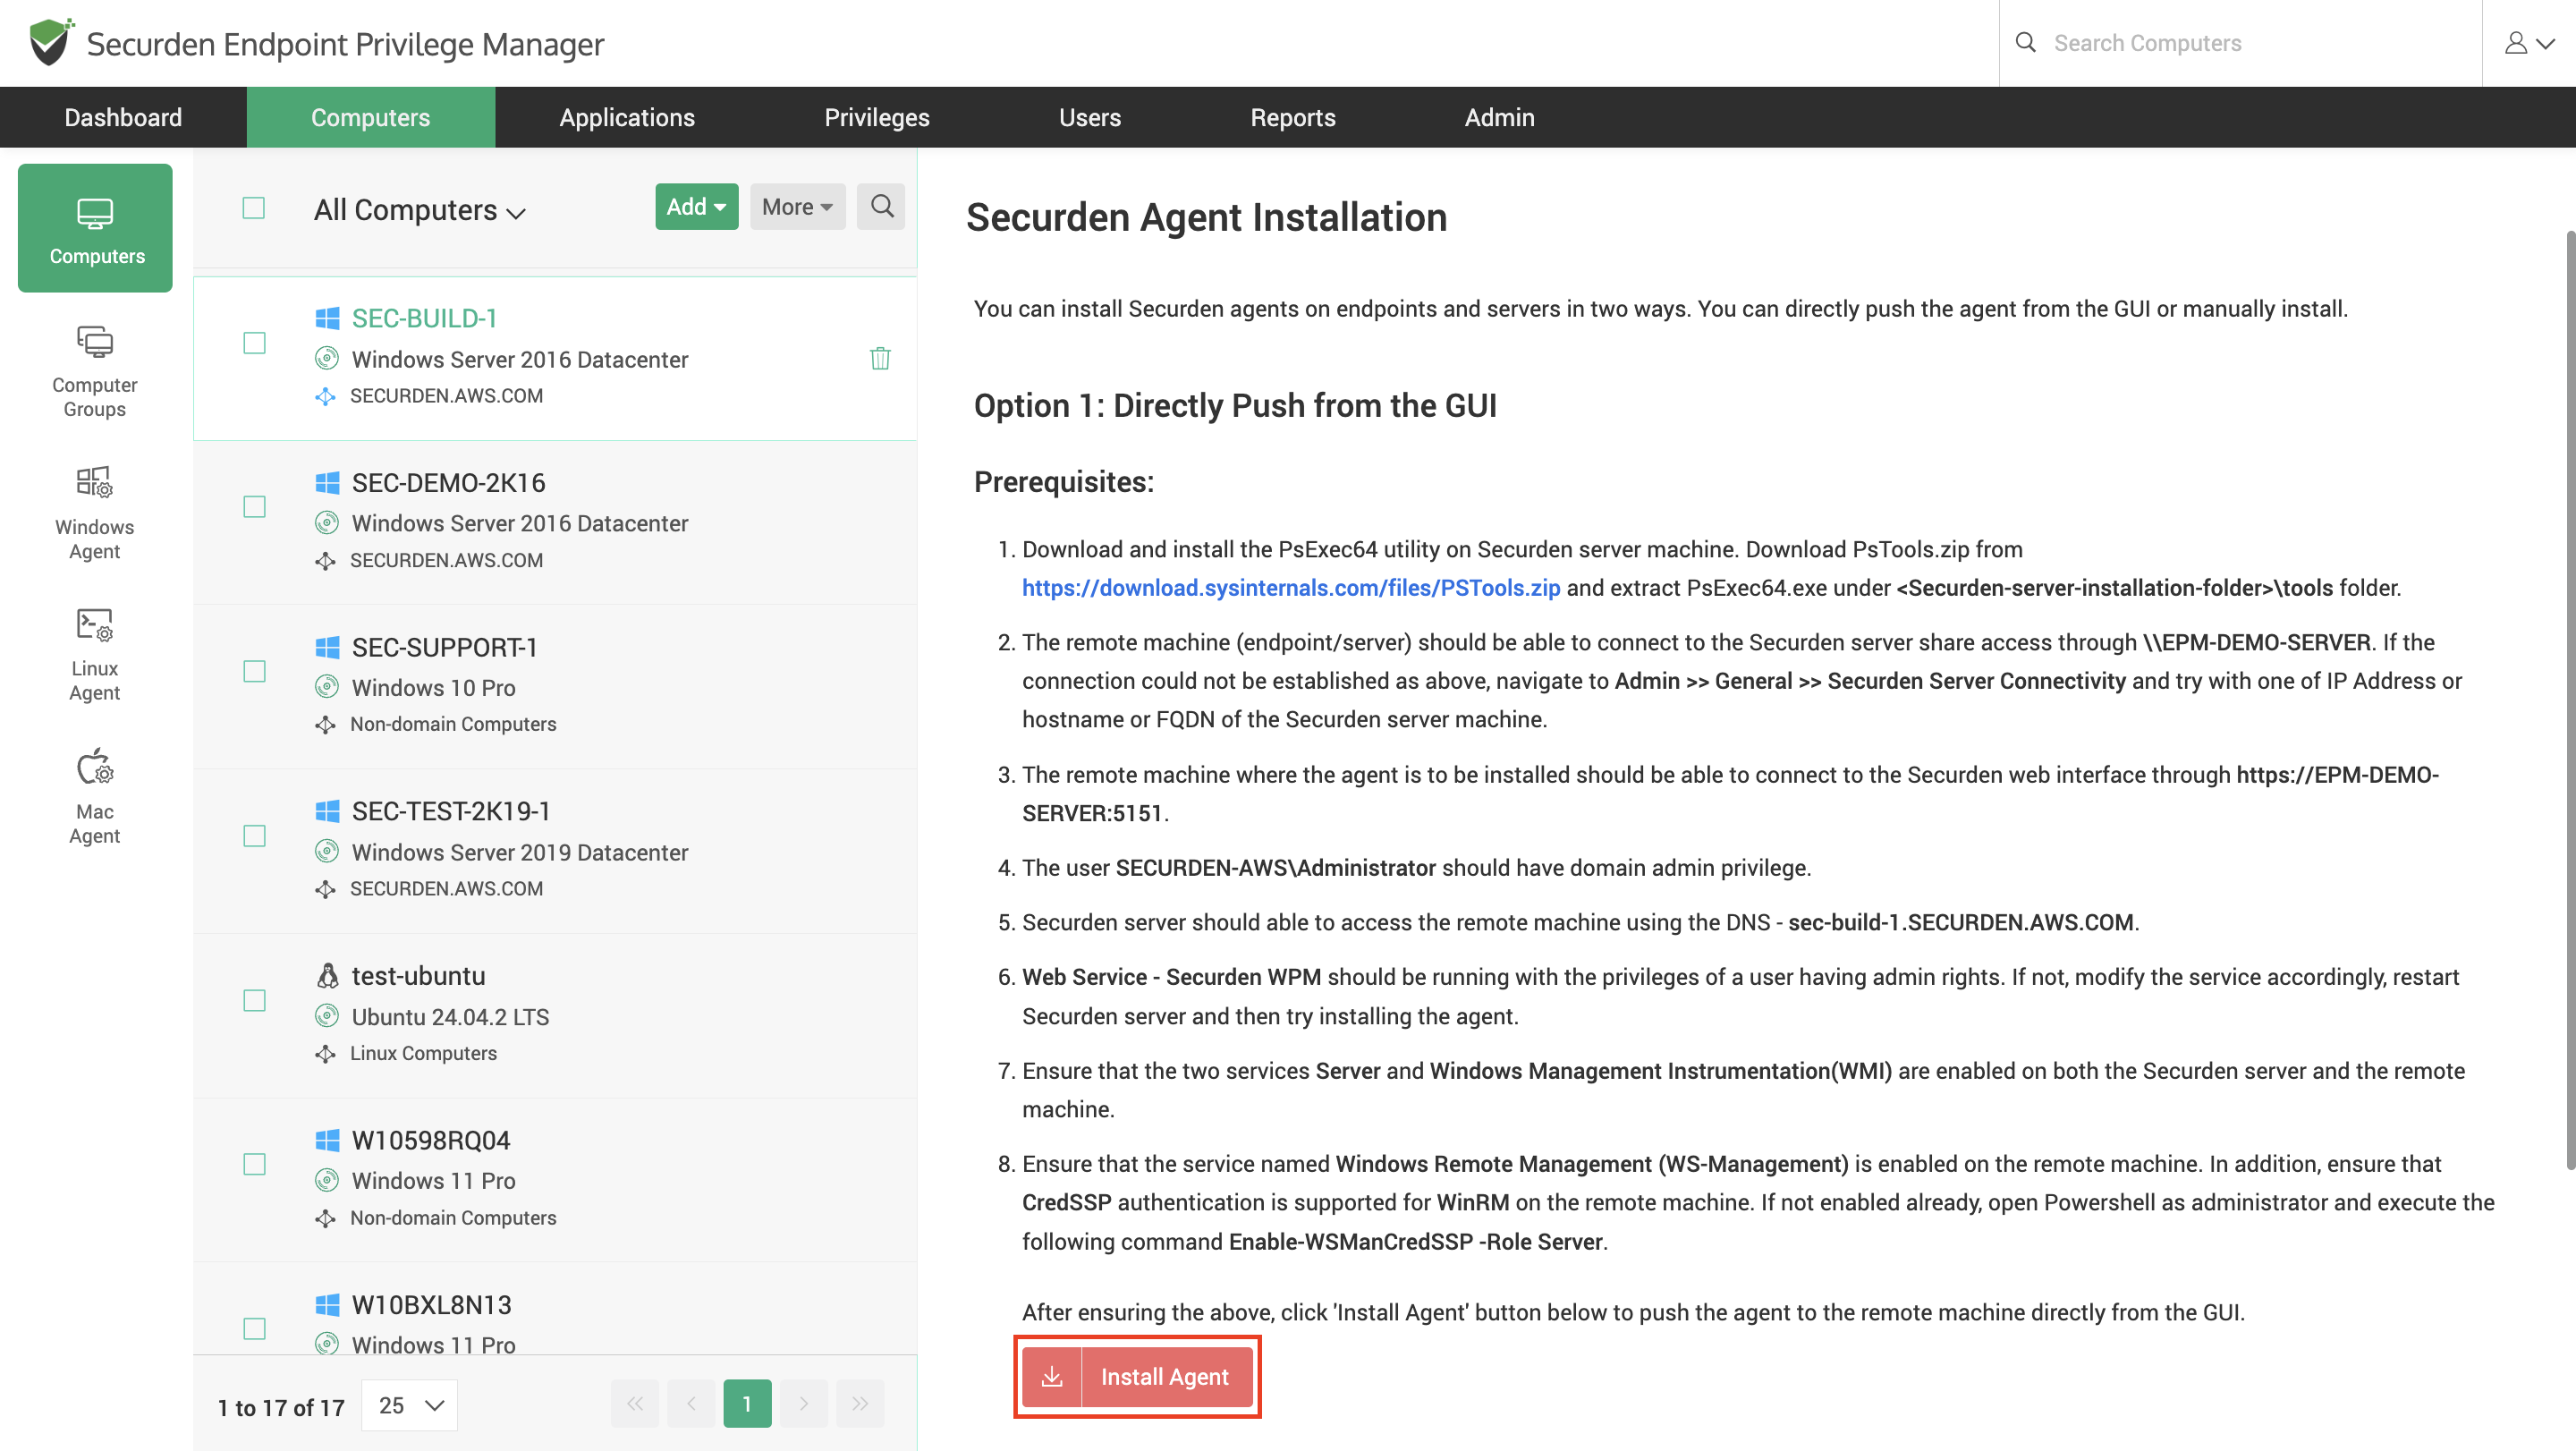This screenshot has height=1451, width=2576.
Task: Open the Reports tab
Action: 1293,117
